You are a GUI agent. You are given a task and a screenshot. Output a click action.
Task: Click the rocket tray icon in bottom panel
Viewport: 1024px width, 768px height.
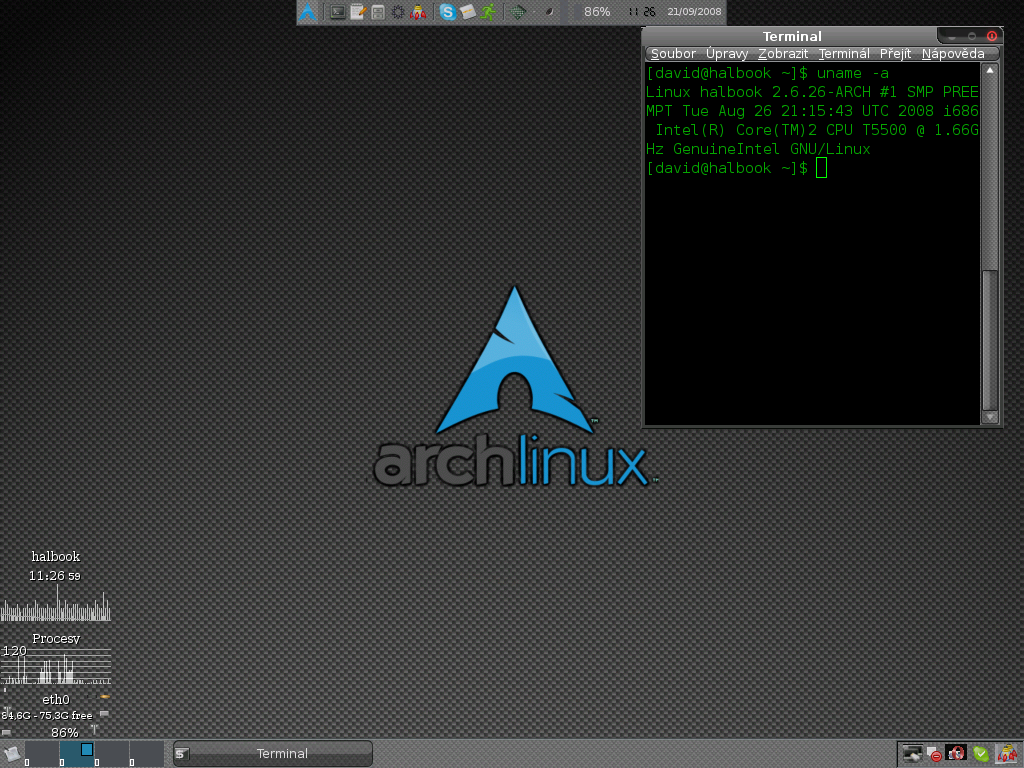click(x=1007, y=754)
